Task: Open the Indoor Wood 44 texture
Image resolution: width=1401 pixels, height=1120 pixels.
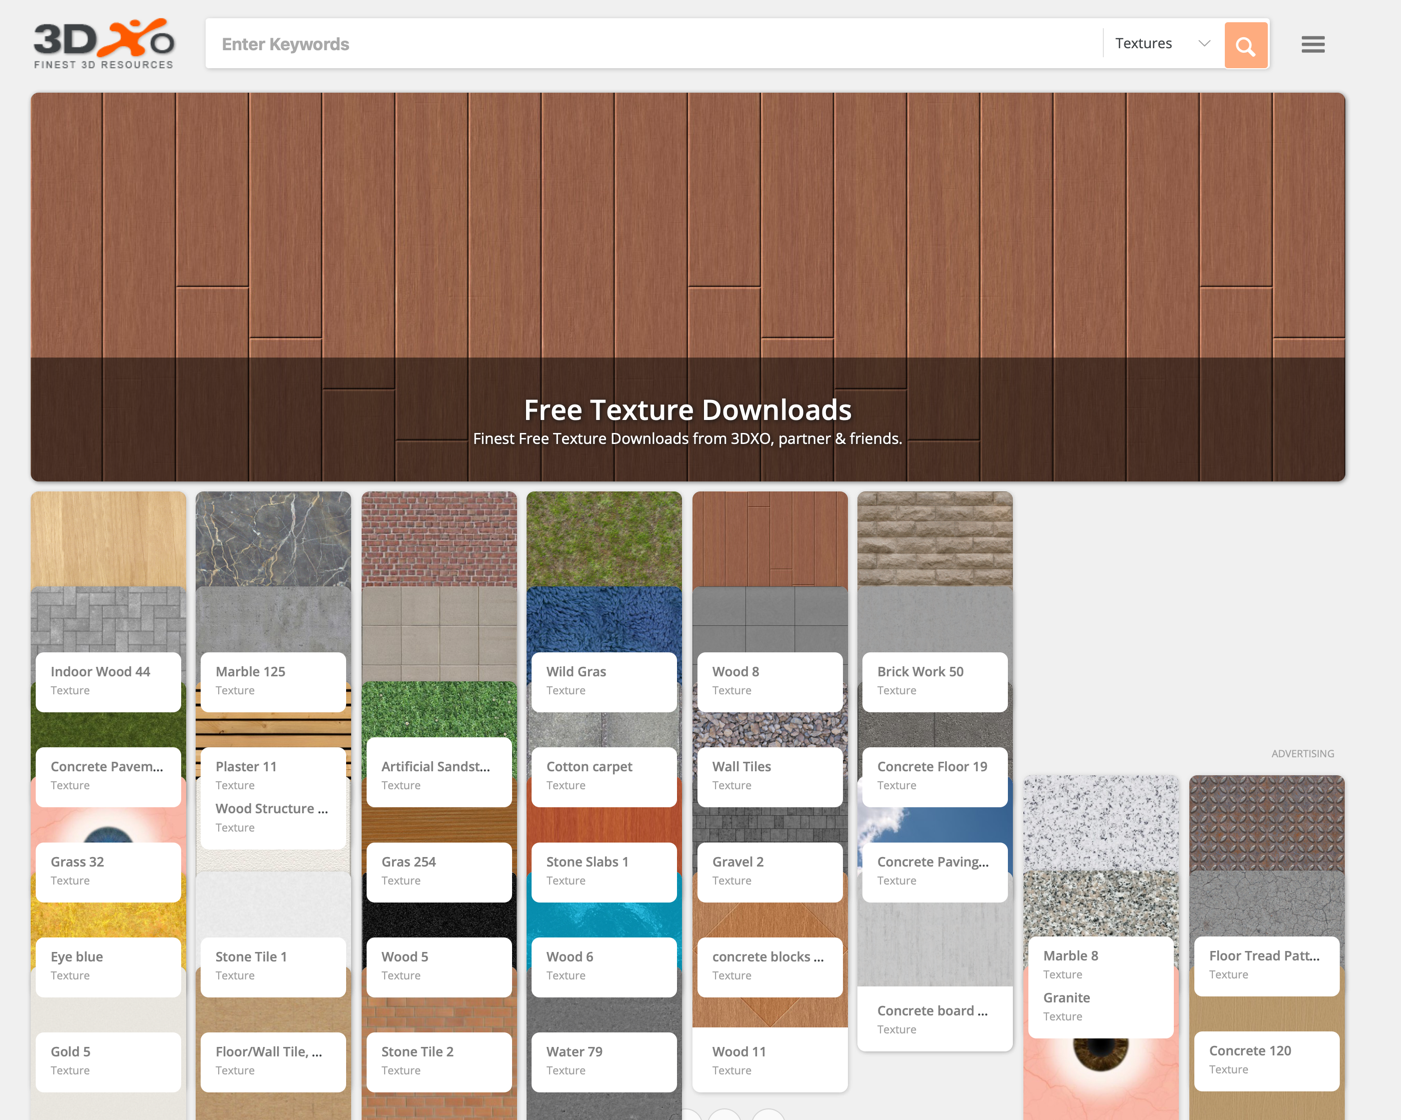Action: 108,680
